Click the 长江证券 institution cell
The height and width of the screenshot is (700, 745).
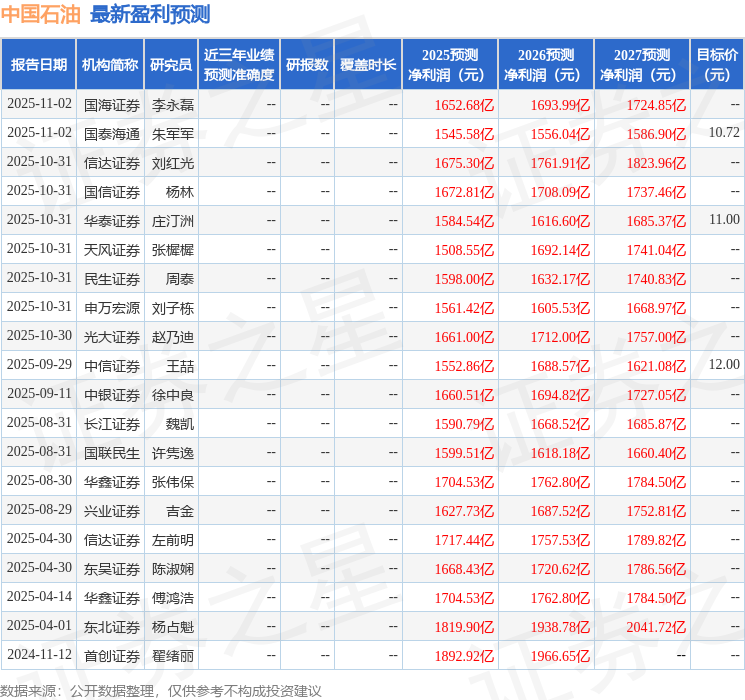point(112,424)
